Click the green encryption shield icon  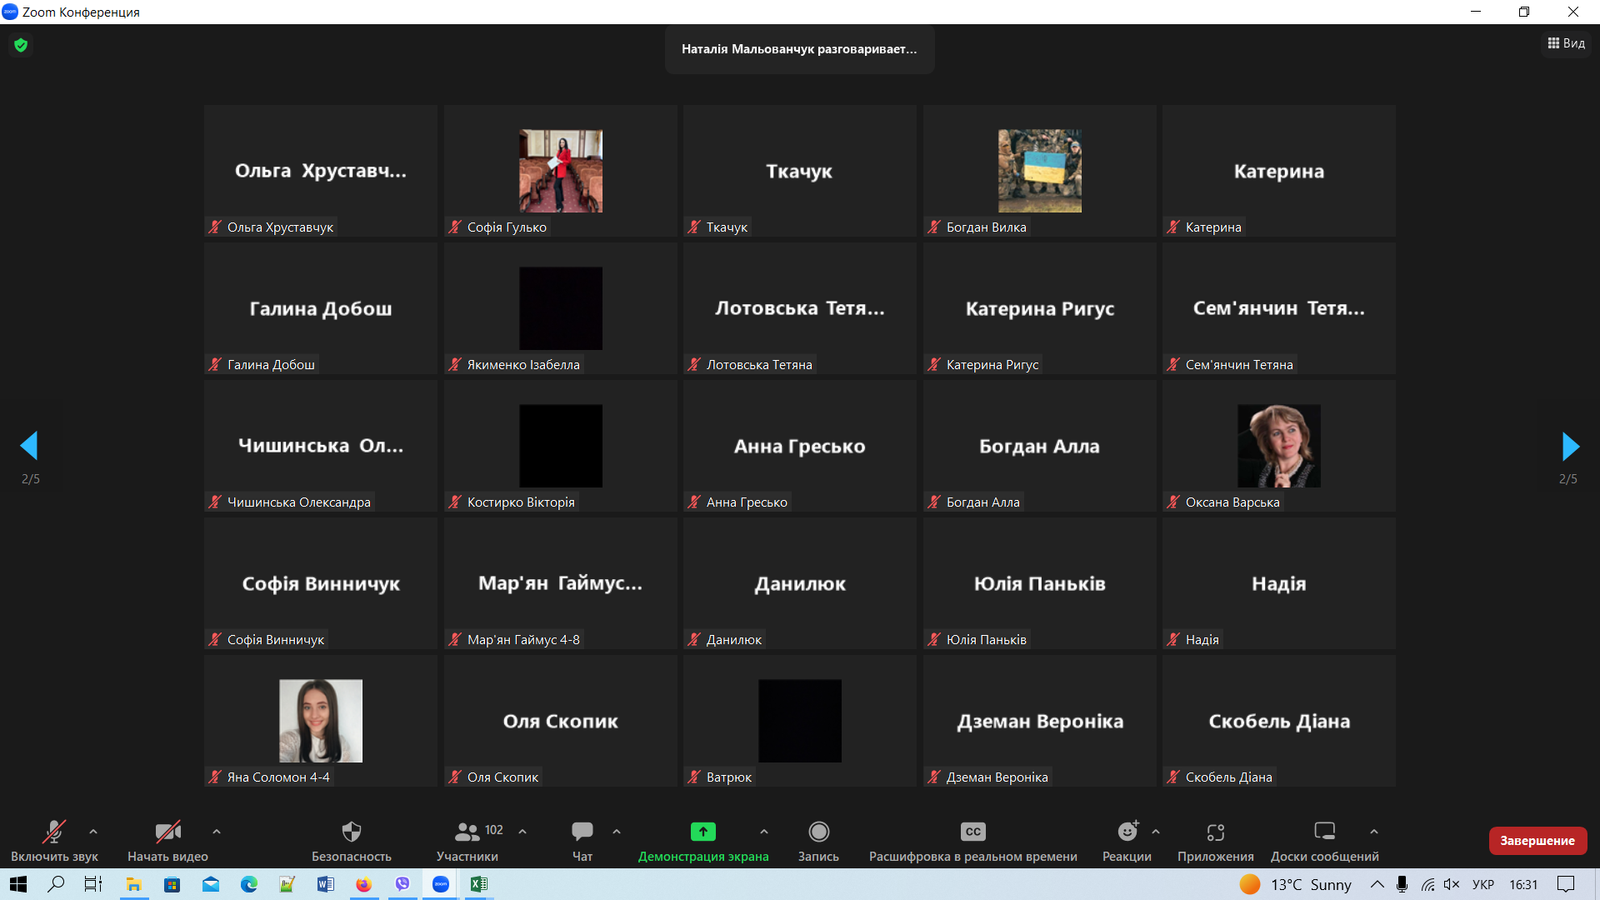pos(21,45)
